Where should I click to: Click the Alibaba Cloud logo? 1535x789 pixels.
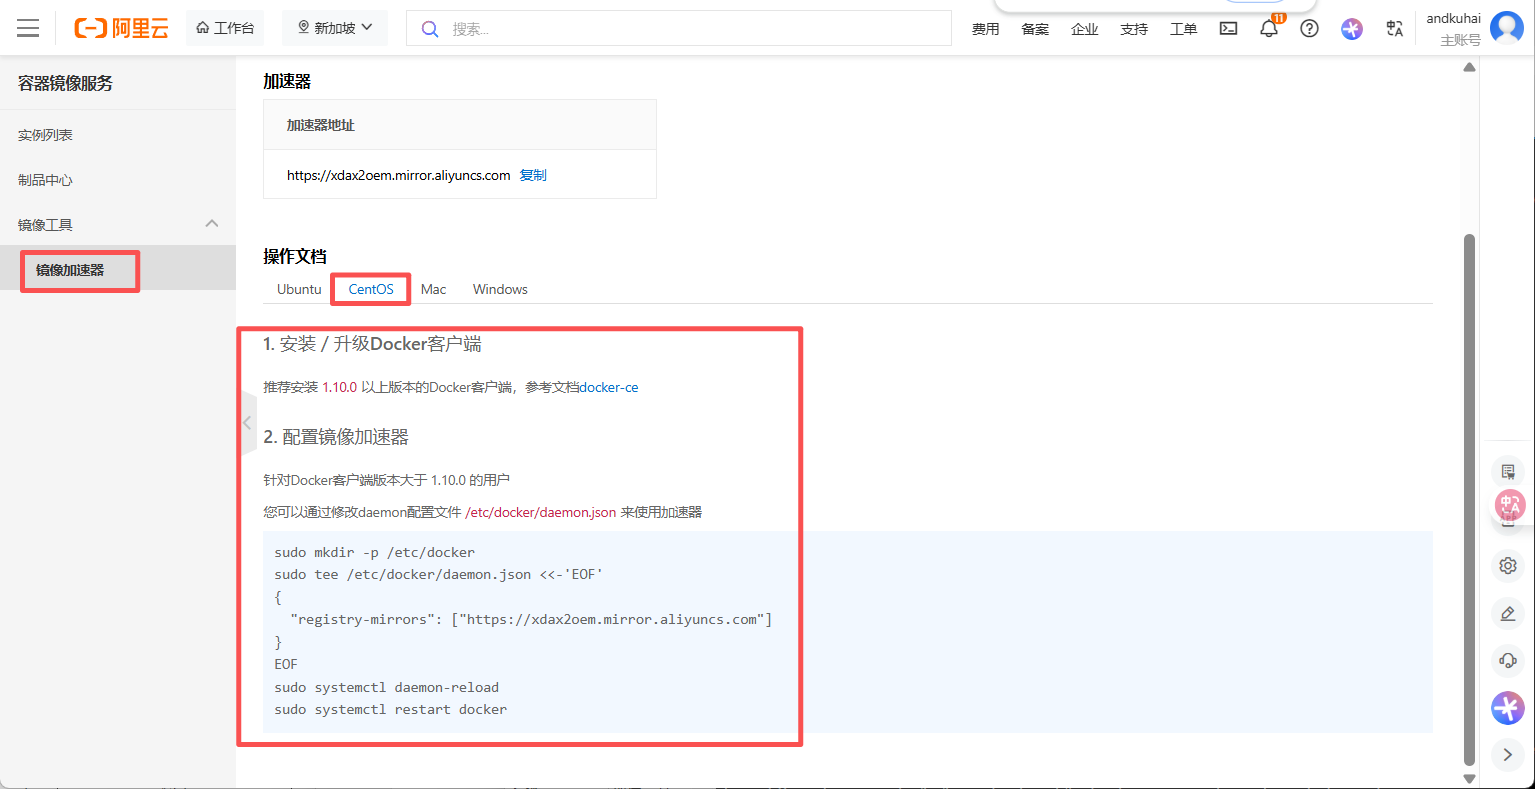click(x=120, y=27)
